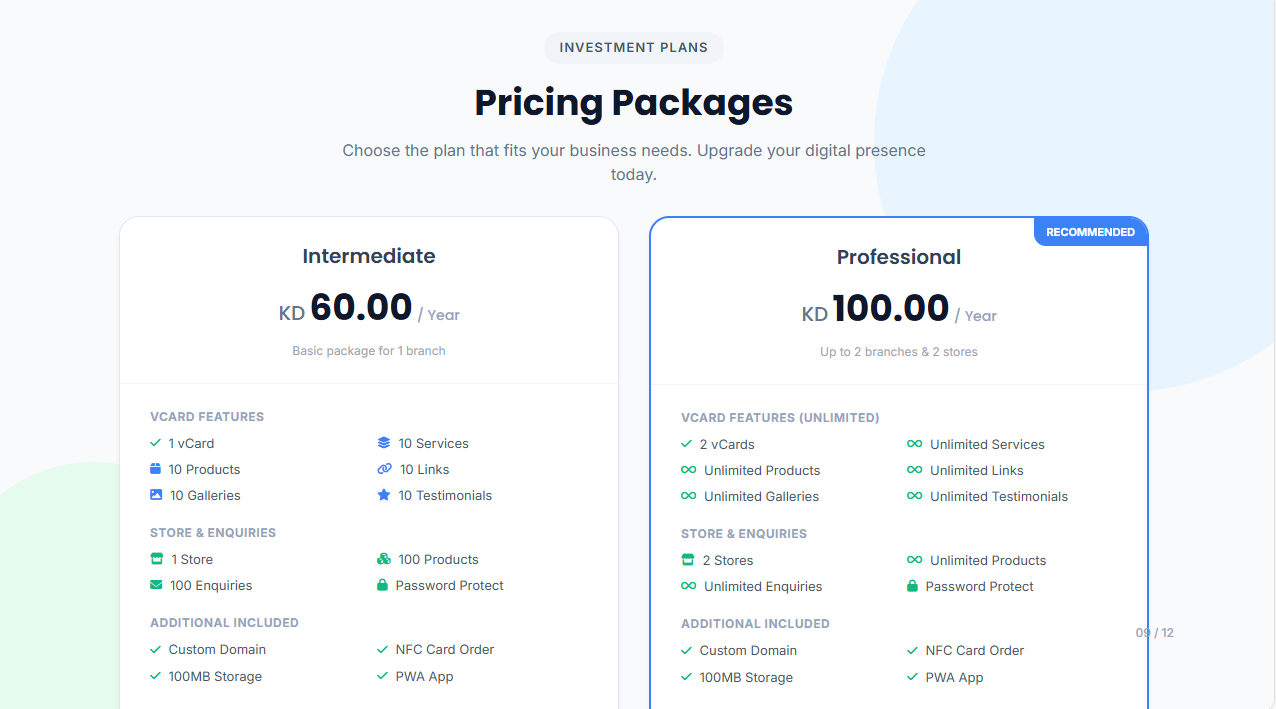Screen dimensions: 1276x709
Task: Click the store icon beside 1 Store
Action: tap(156, 559)
